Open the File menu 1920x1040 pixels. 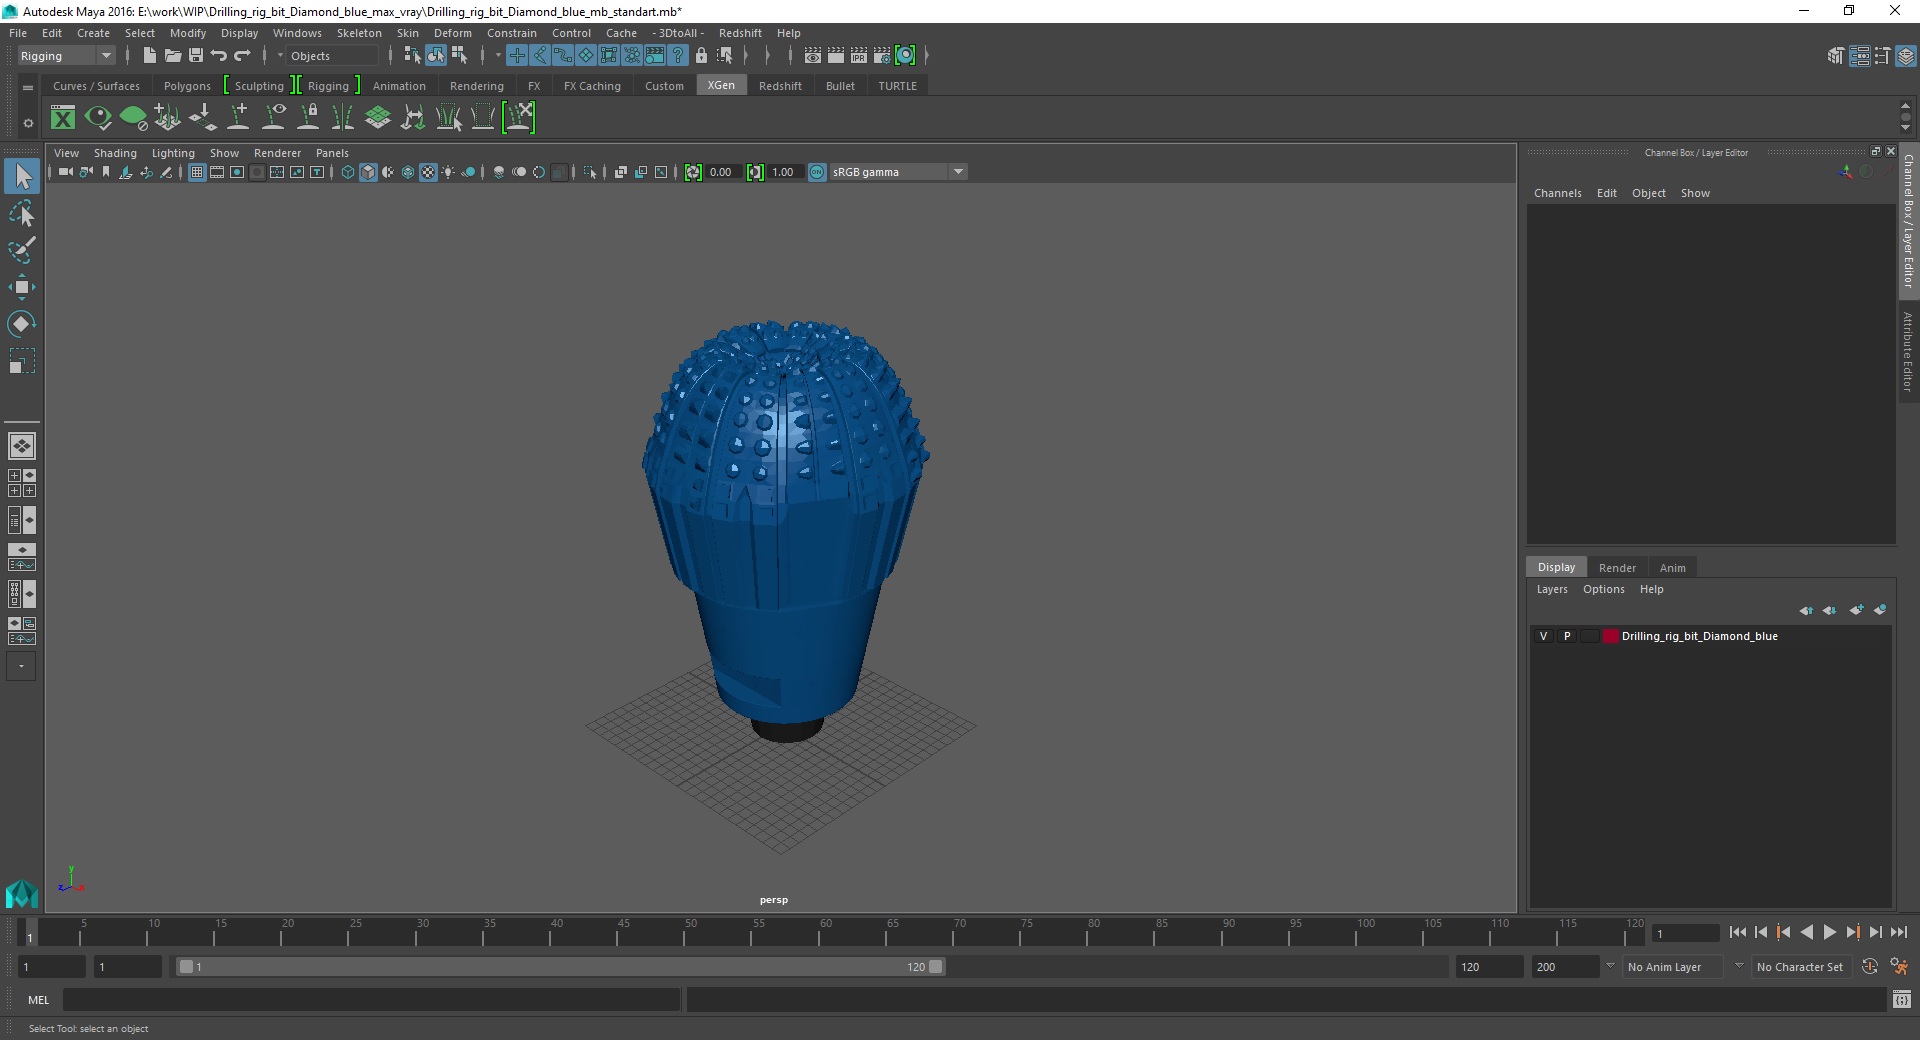pos(18,33)
